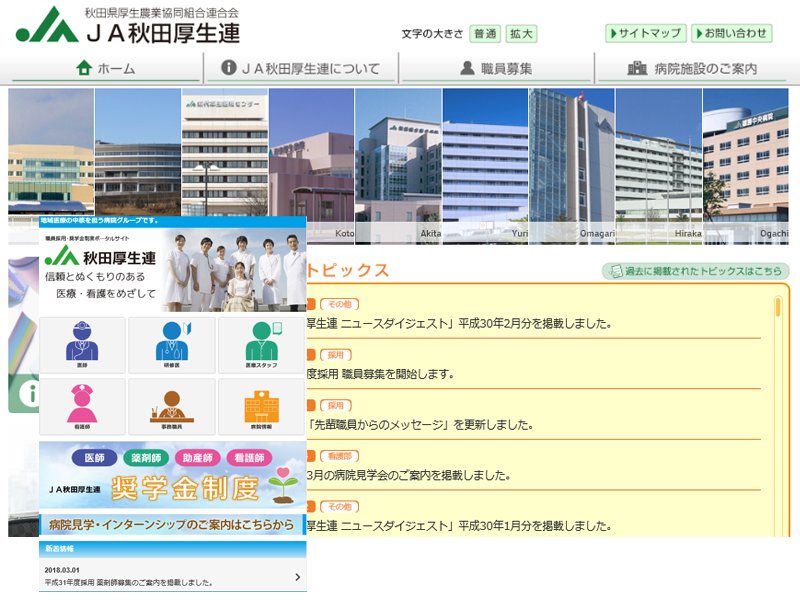This screenshot has height=600, width=800.
Task: Select the Akita hospital photo
Action: tap(398, 166)
